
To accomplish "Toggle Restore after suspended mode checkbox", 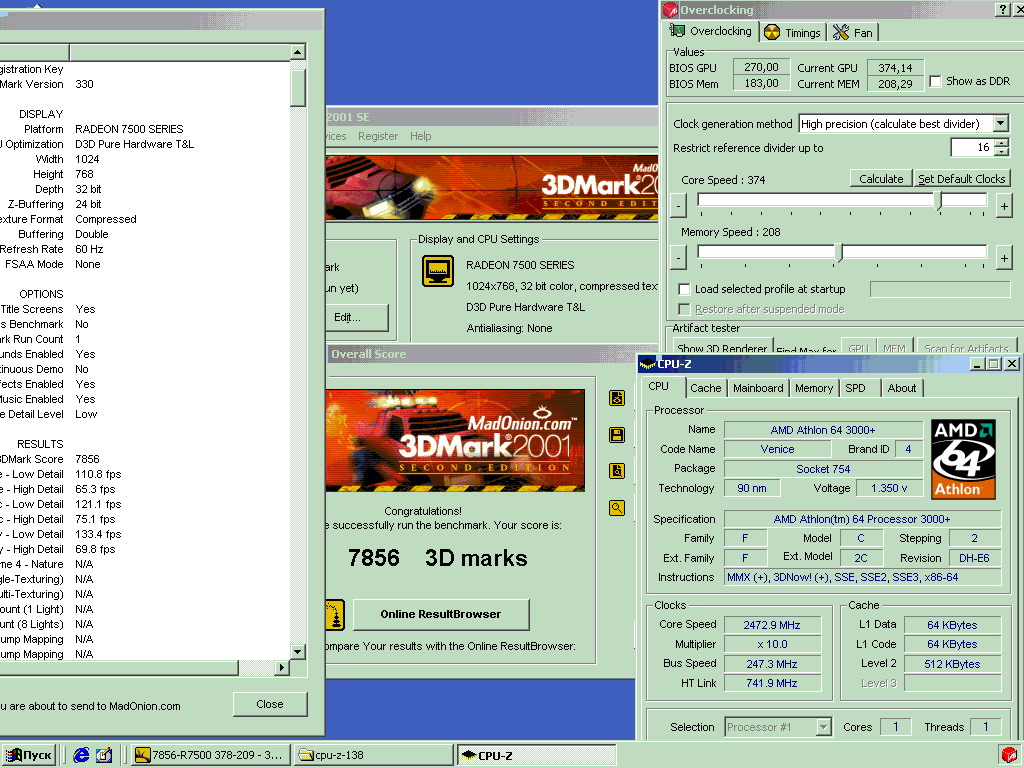I will (684, 309).
